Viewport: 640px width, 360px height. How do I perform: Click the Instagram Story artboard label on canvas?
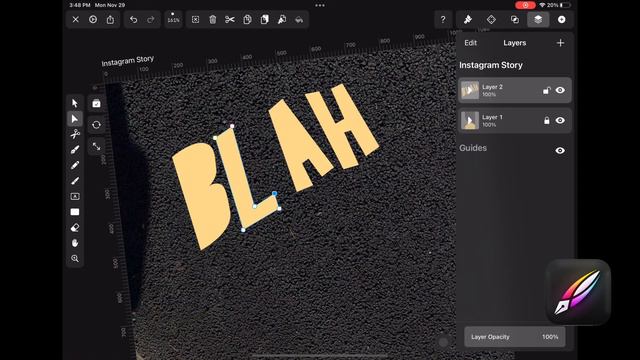128,61
